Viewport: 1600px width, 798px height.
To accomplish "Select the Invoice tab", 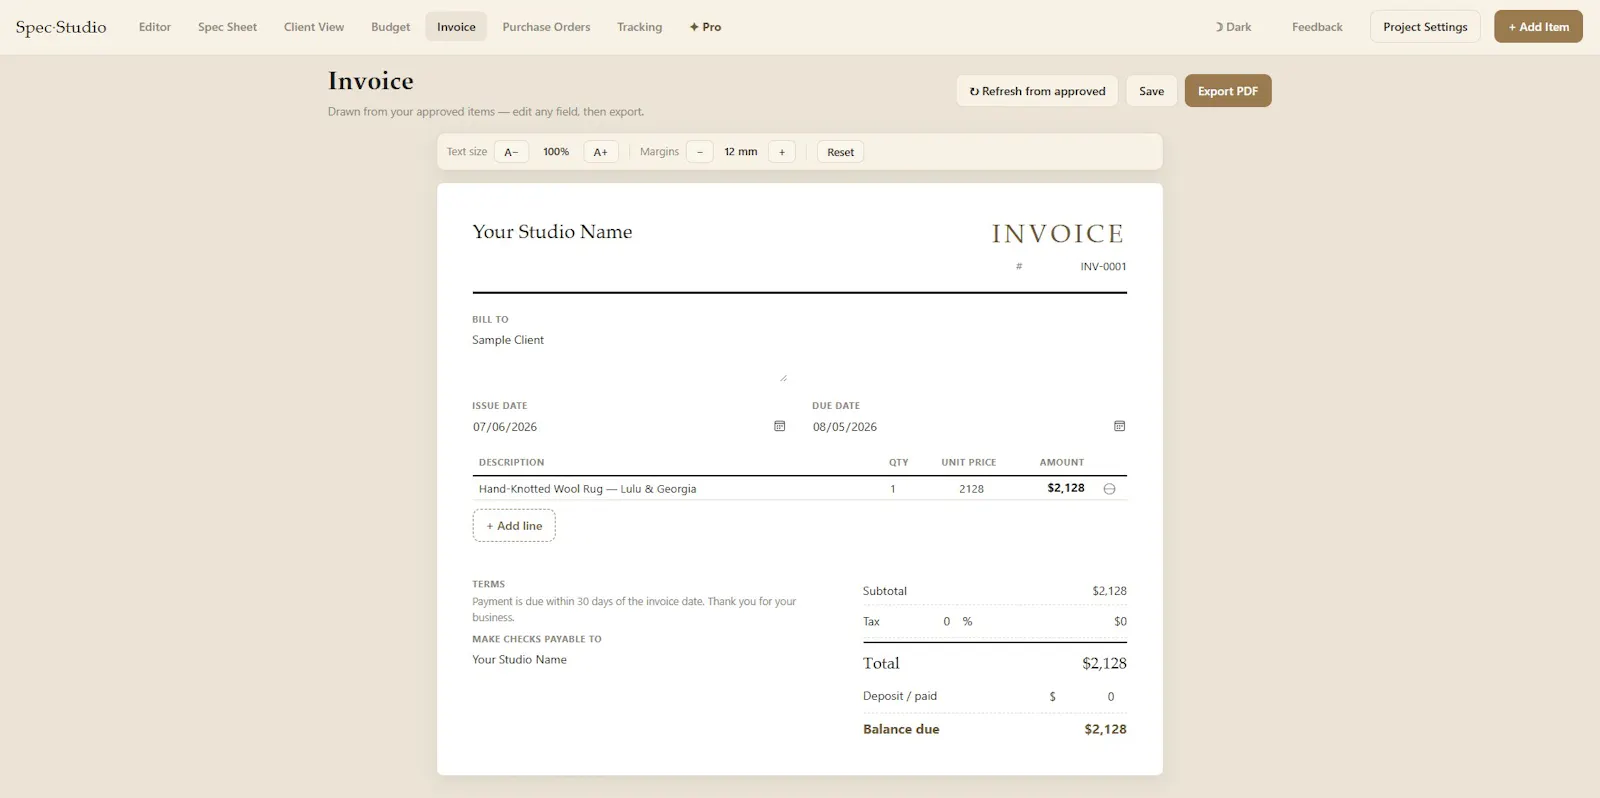I will pos(456,27).
